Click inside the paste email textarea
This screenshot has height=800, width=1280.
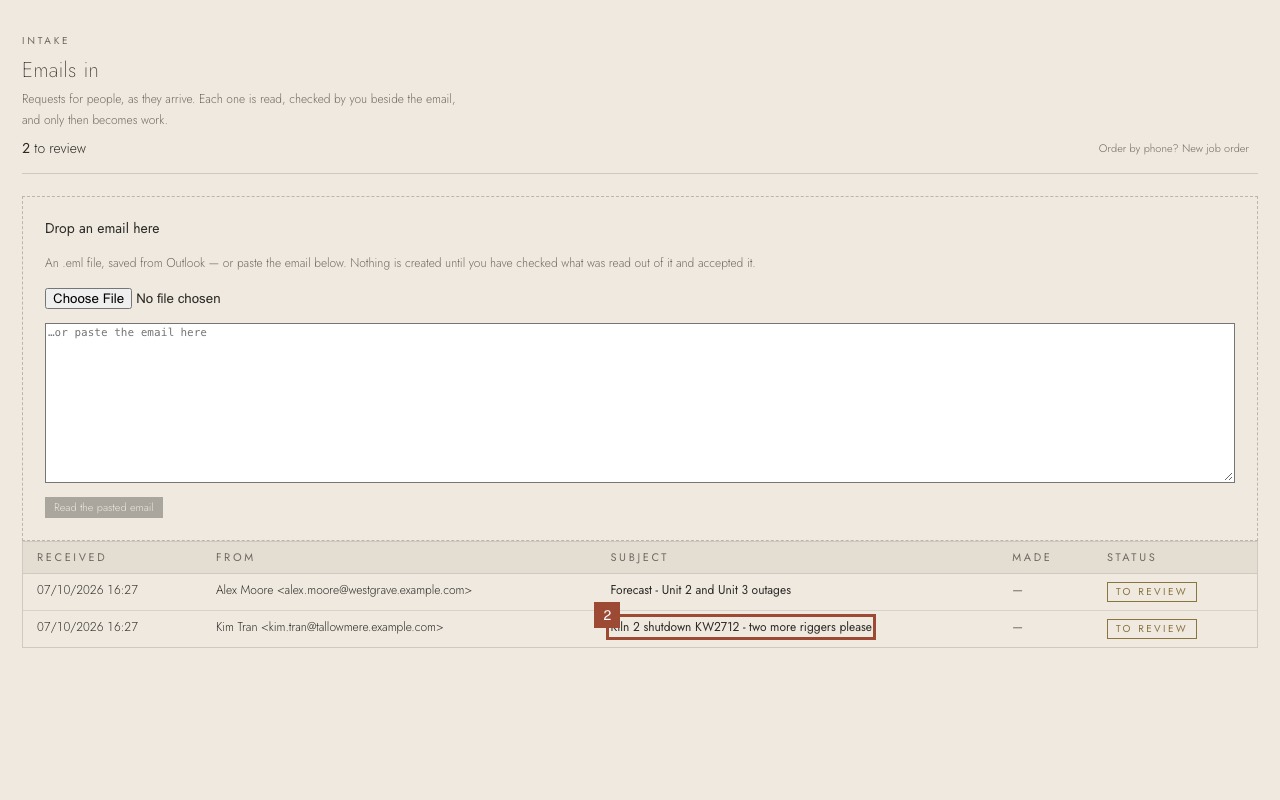tap(640, 403)
